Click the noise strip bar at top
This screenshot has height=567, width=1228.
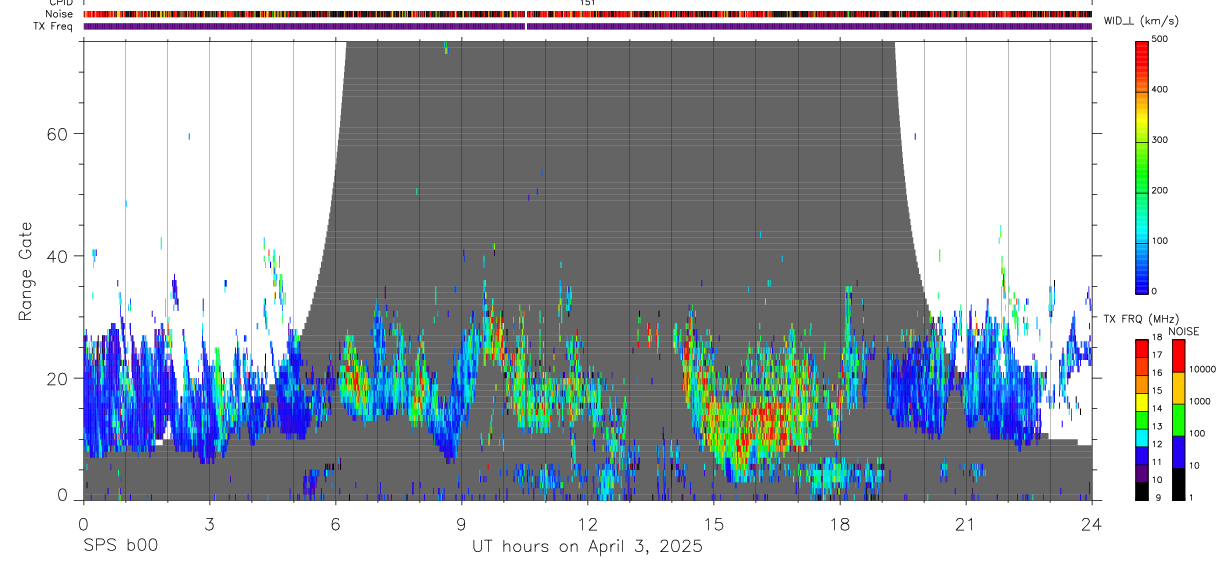tap(587, 14)
